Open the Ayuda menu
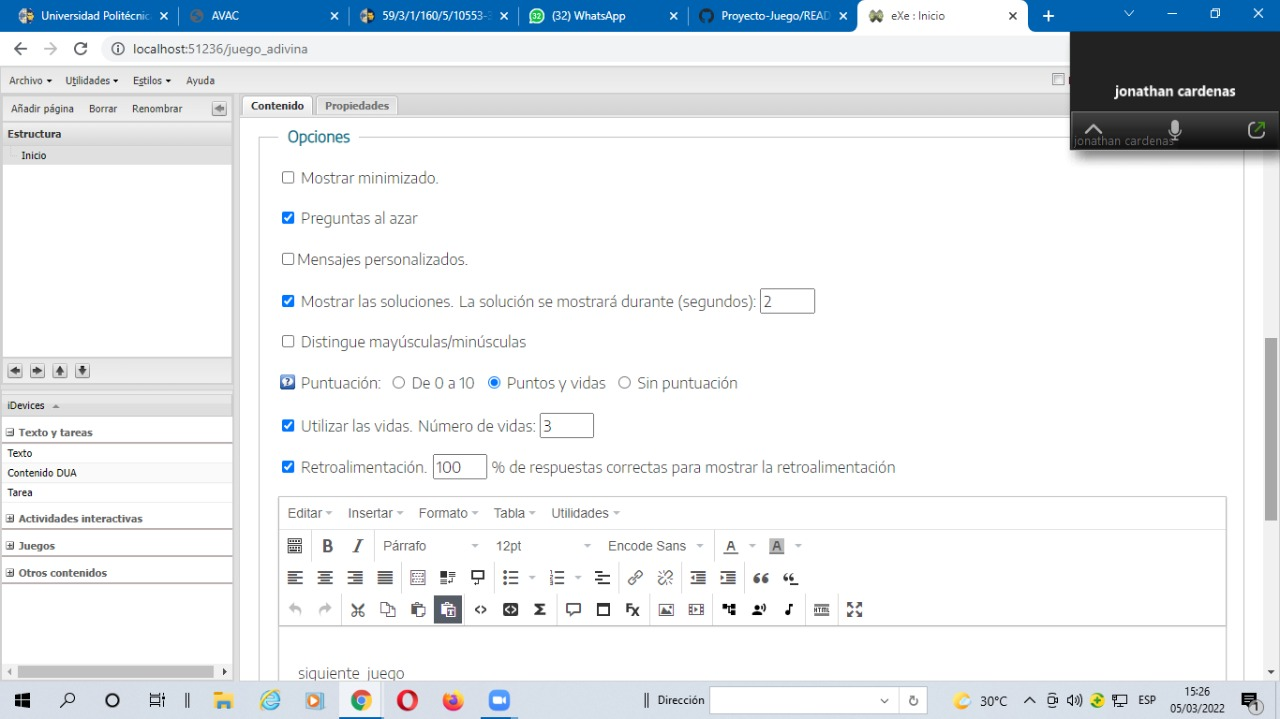Image resolution: width=1280 pixels, height=719 pixels. [200, 80]
